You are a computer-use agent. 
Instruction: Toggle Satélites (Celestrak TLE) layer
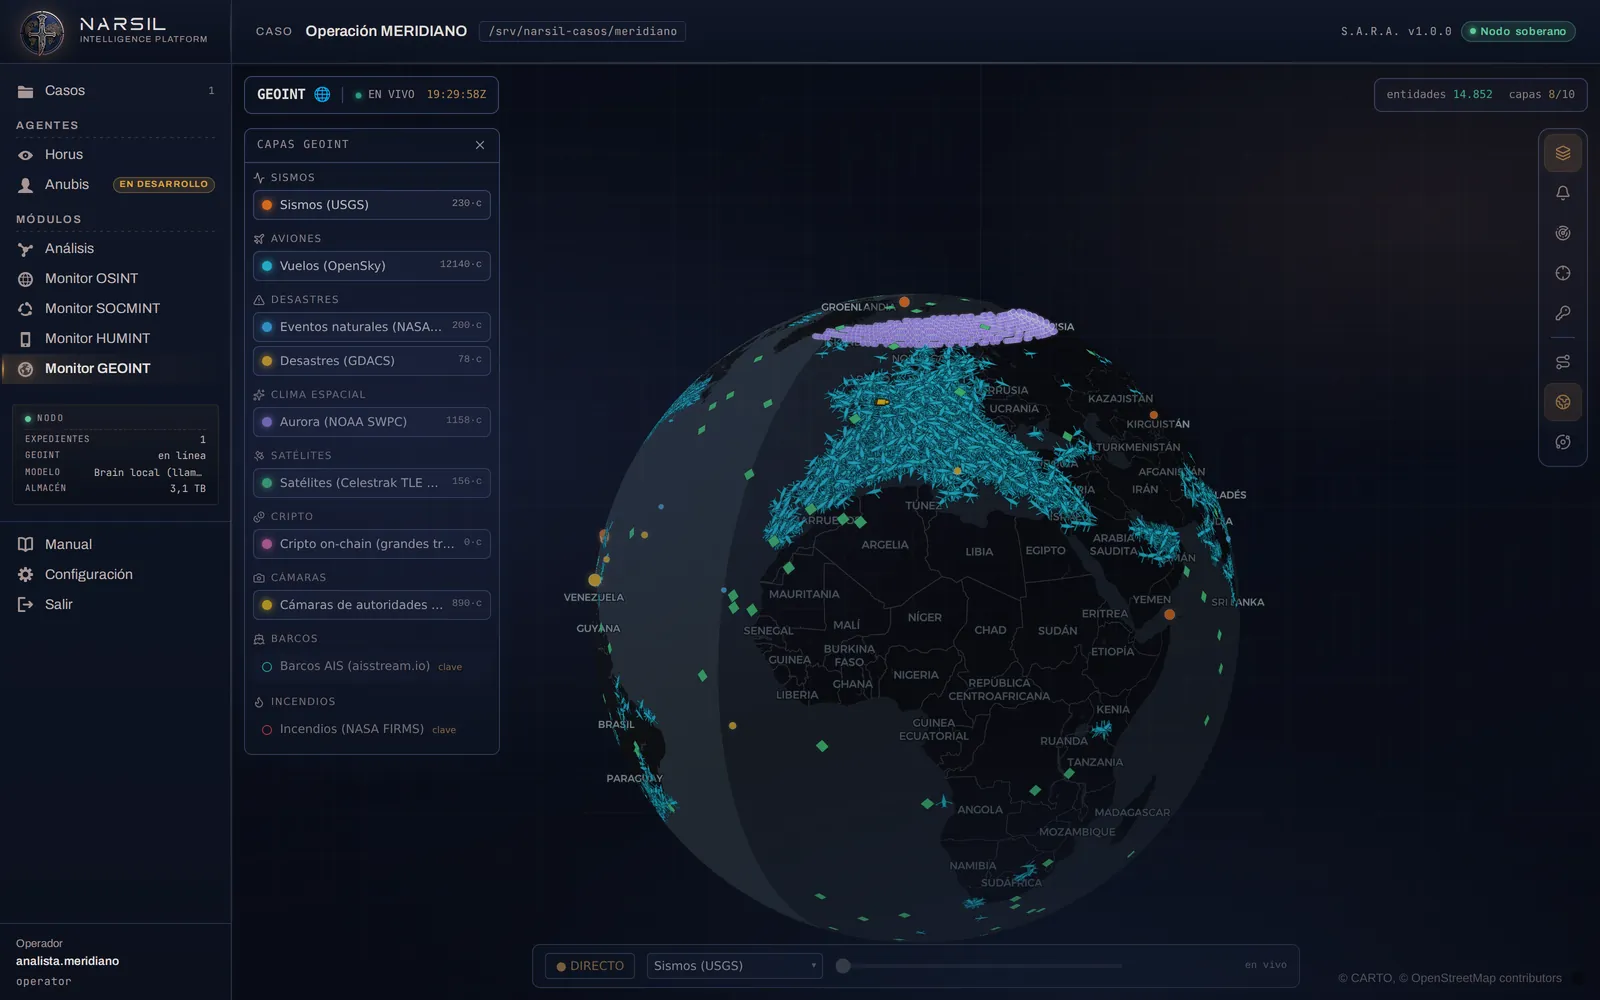coord(372,482)
